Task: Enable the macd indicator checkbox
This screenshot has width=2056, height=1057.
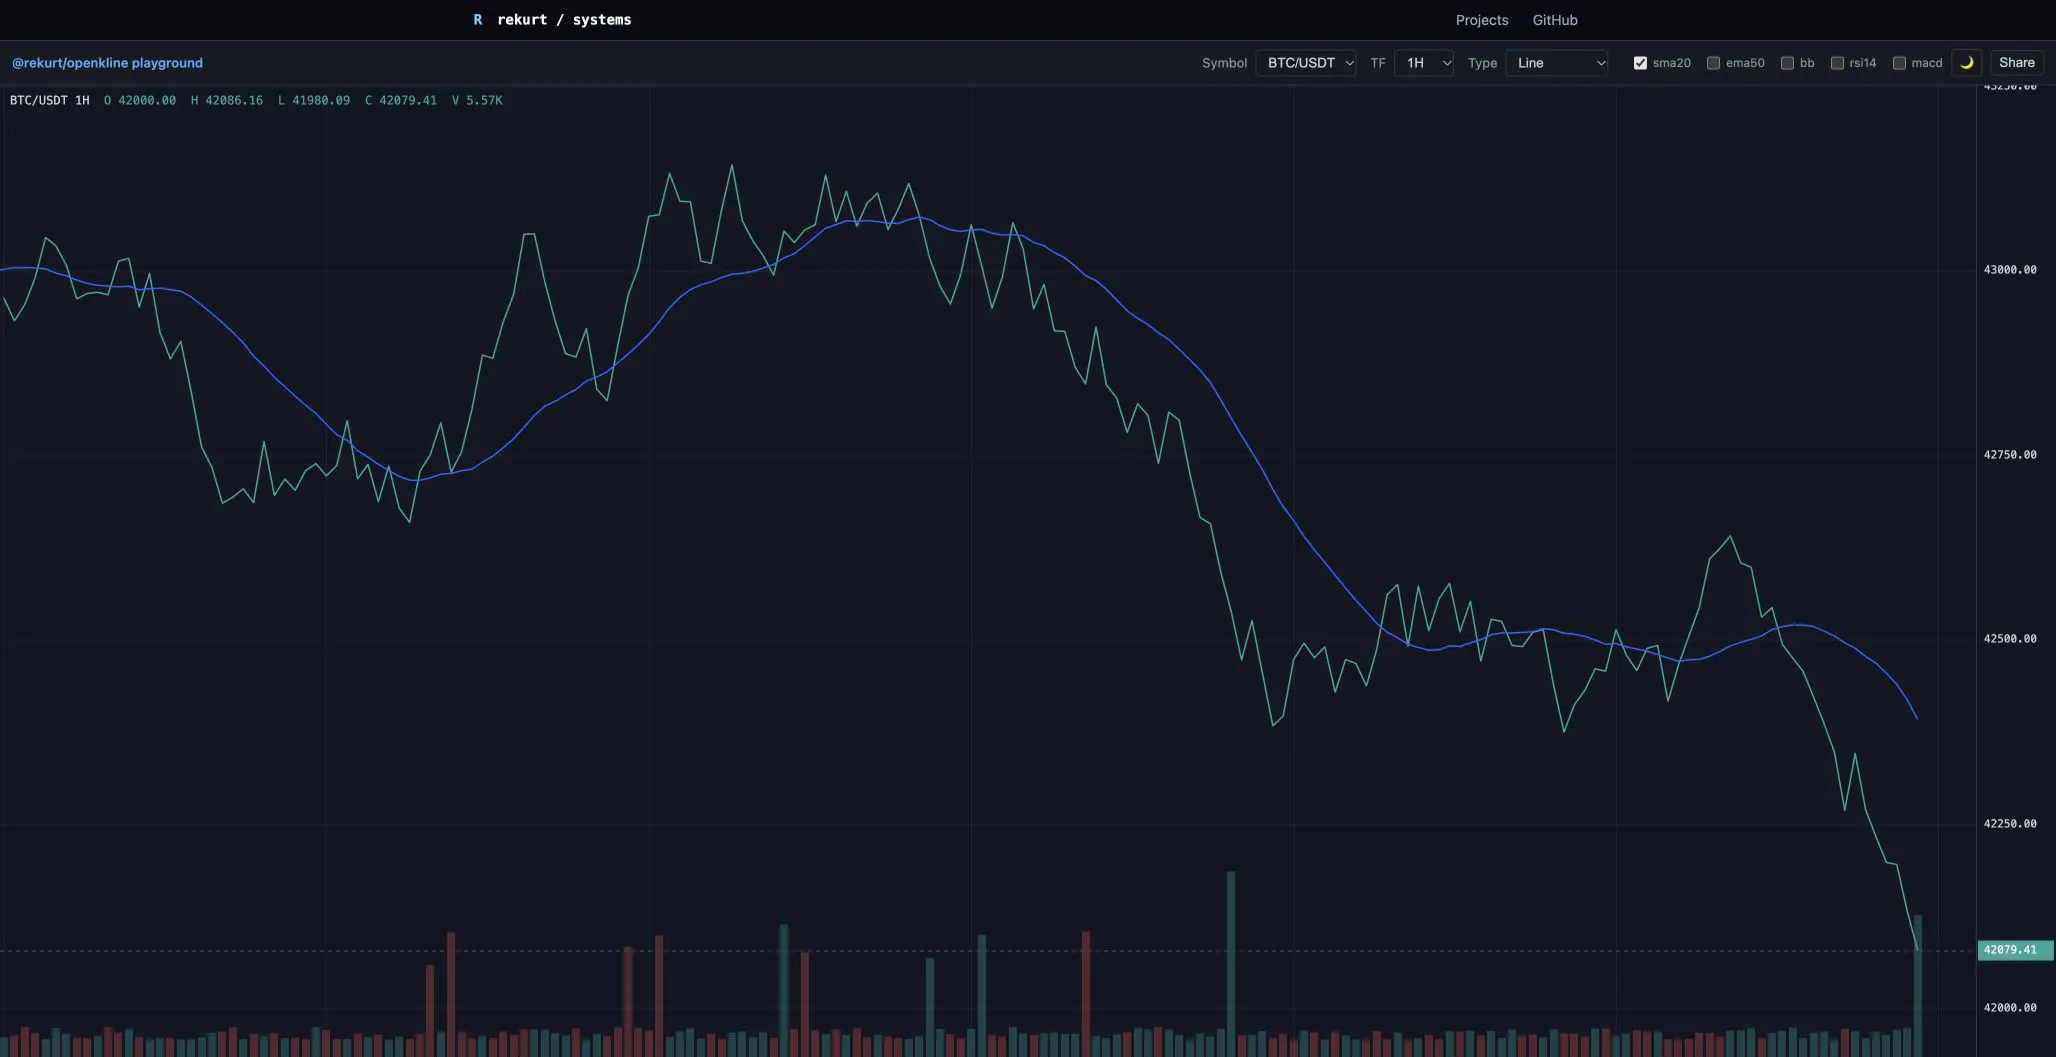Action: coord(1899,63)
